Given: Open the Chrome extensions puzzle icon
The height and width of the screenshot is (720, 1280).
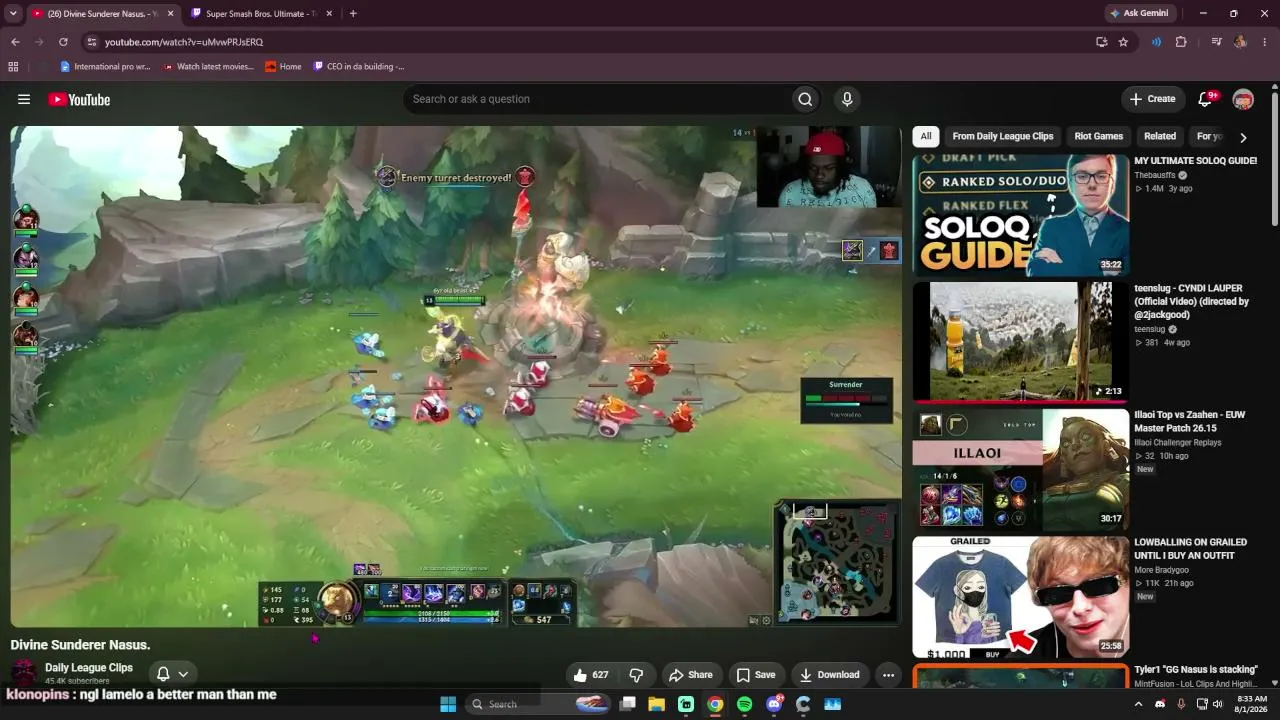Looking at the screenshot, I should [1181, 42].
